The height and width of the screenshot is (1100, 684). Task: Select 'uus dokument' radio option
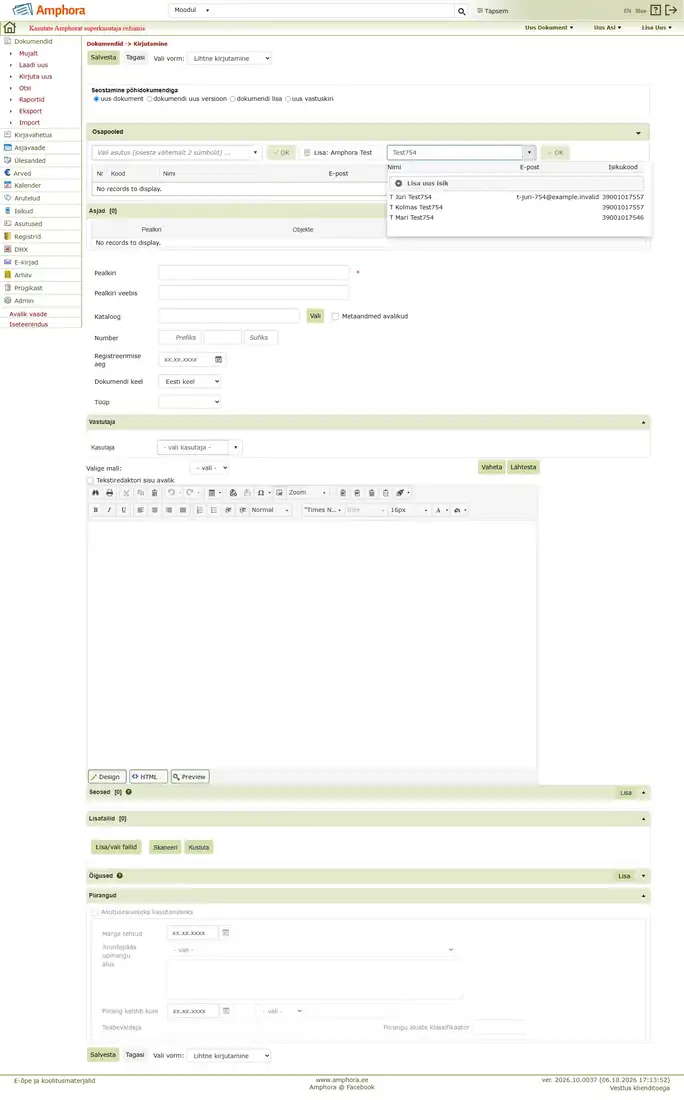(x=96, y=99)
